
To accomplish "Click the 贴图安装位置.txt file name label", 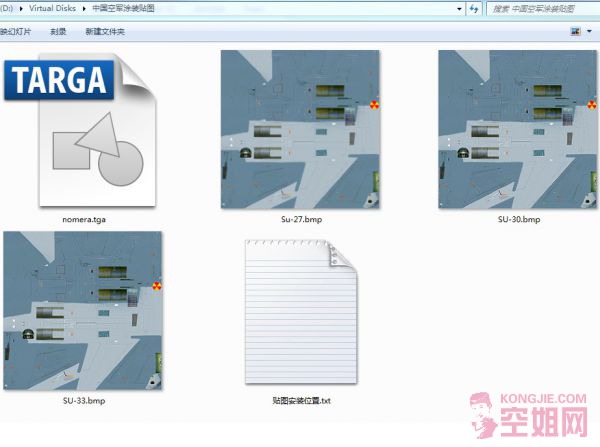I will pos(301,401).
